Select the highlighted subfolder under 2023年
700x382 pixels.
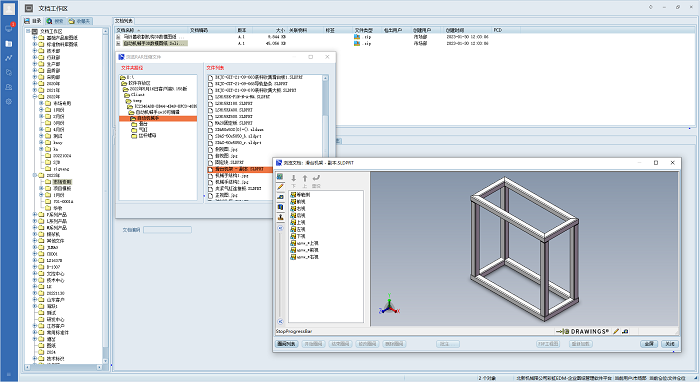pyautogui.click(x=62, y=182)
